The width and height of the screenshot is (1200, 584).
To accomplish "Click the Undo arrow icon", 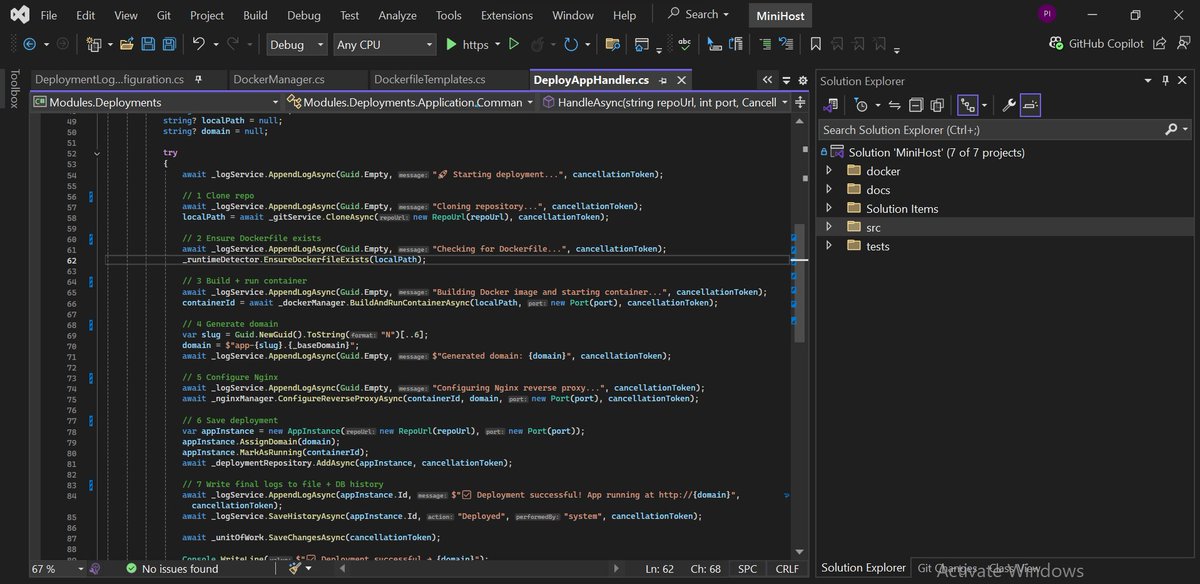I will [198, 44].
